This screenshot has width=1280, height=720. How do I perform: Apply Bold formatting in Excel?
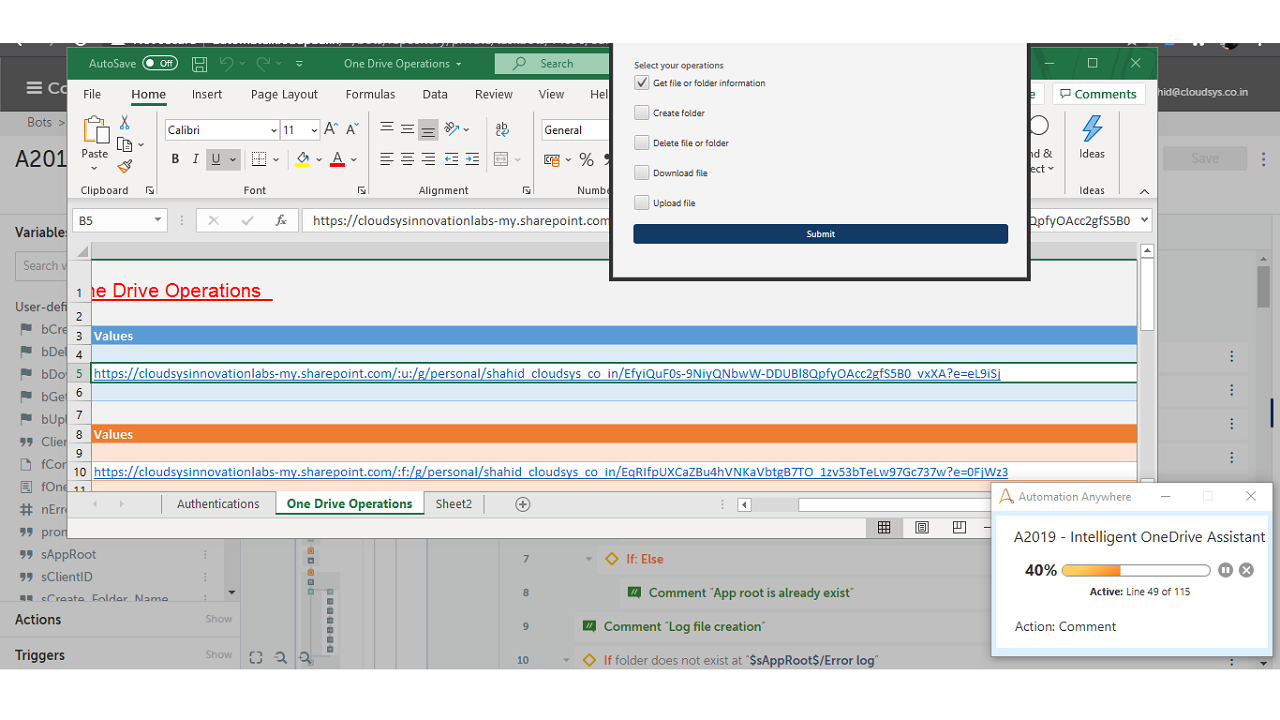pos(175,159)
